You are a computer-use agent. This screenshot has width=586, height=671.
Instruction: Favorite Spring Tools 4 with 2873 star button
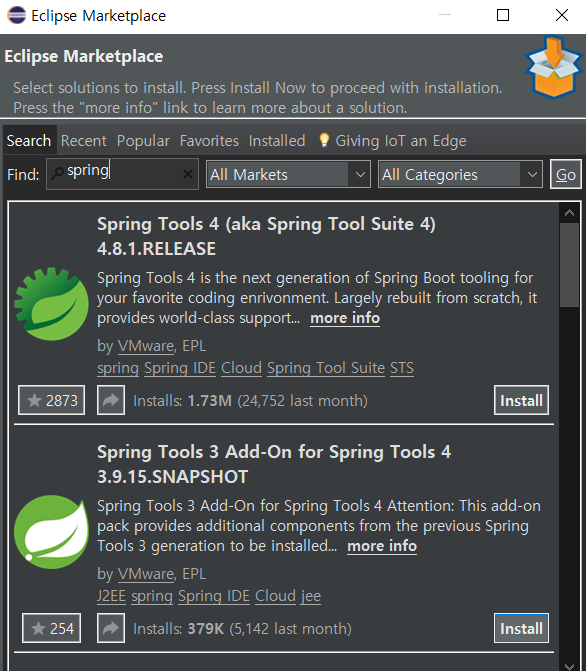[x=51, y=400]
